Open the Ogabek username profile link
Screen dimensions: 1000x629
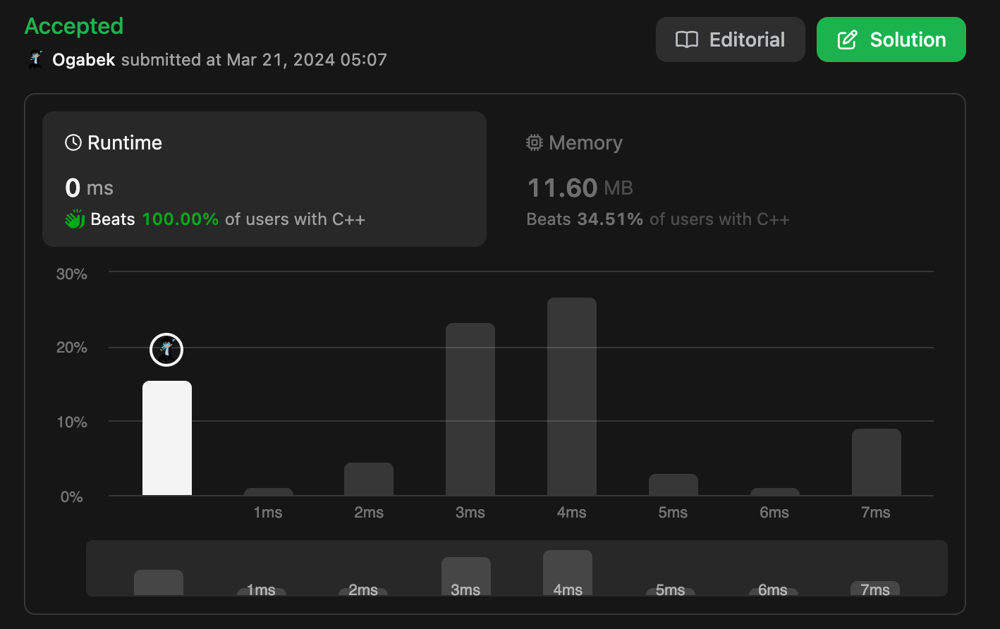[83, 60]
